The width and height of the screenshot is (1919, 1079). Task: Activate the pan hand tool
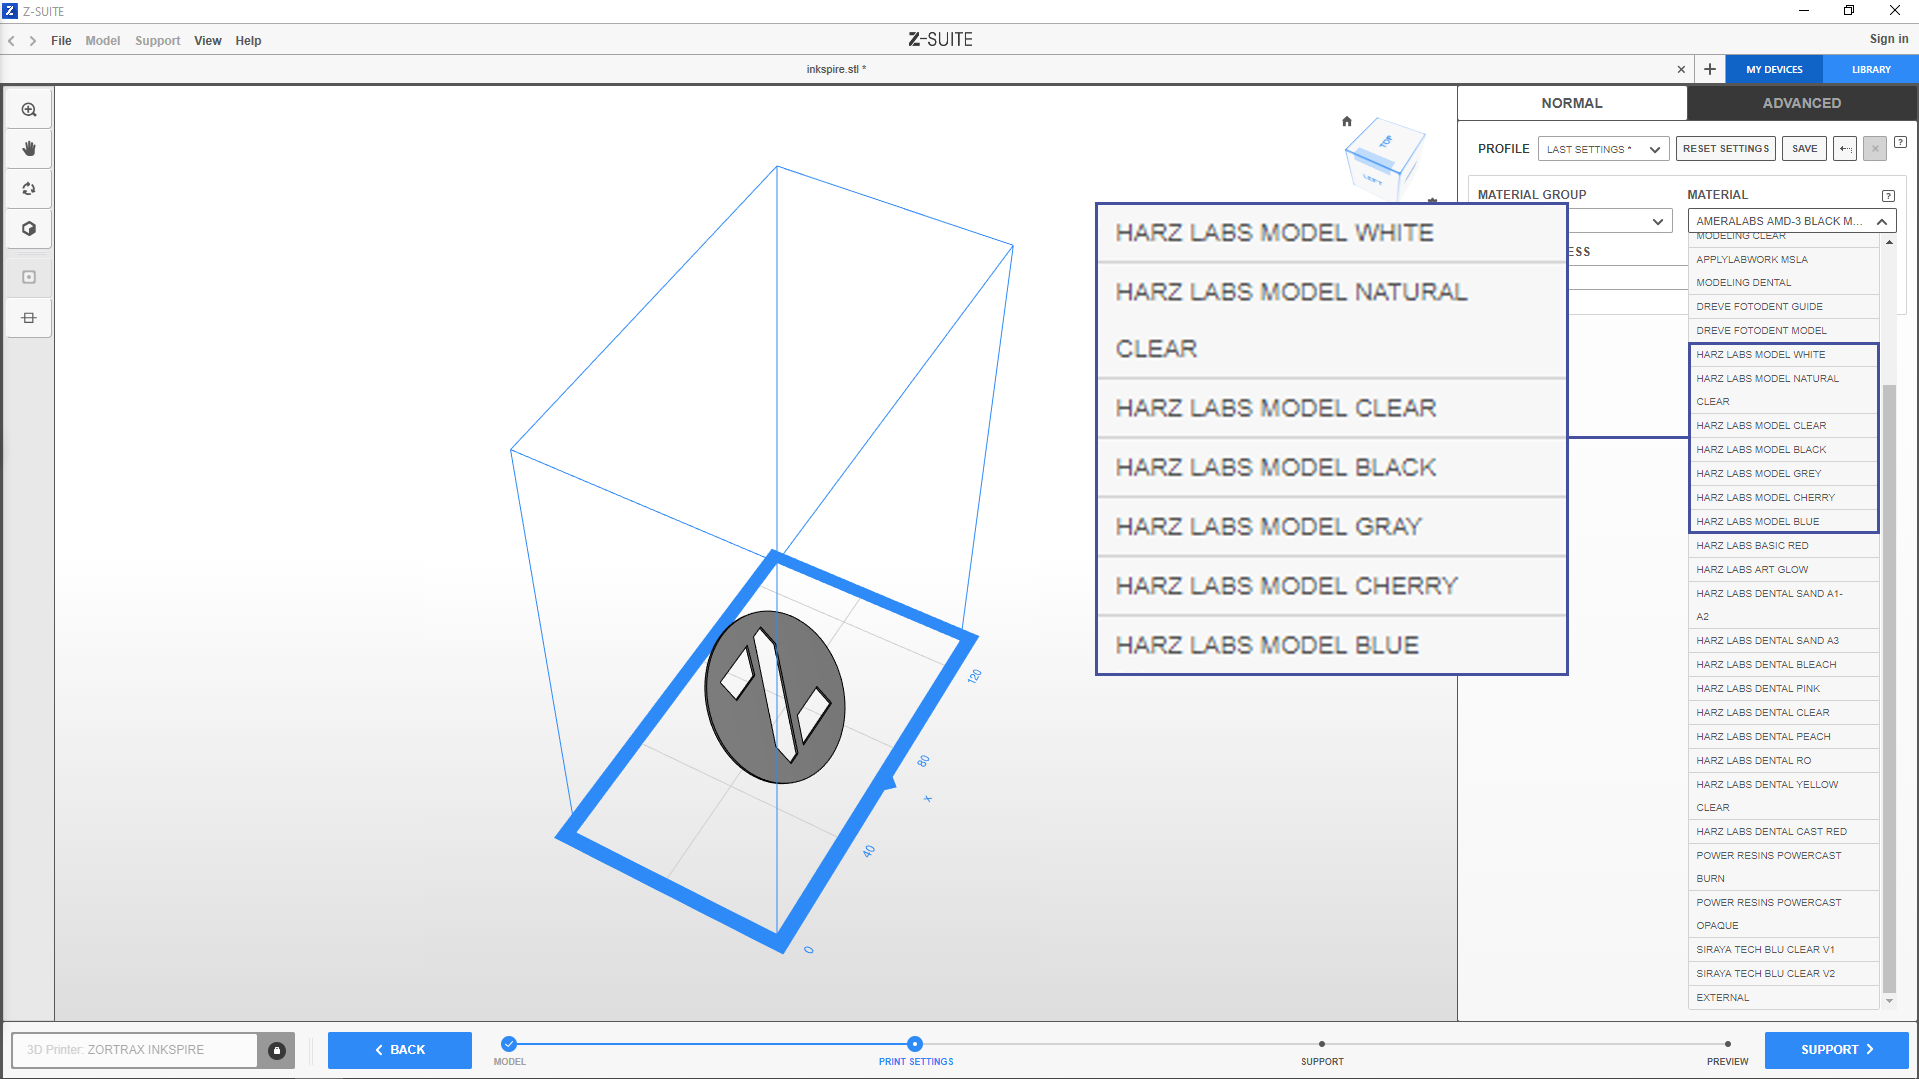(x=29, y=149)
